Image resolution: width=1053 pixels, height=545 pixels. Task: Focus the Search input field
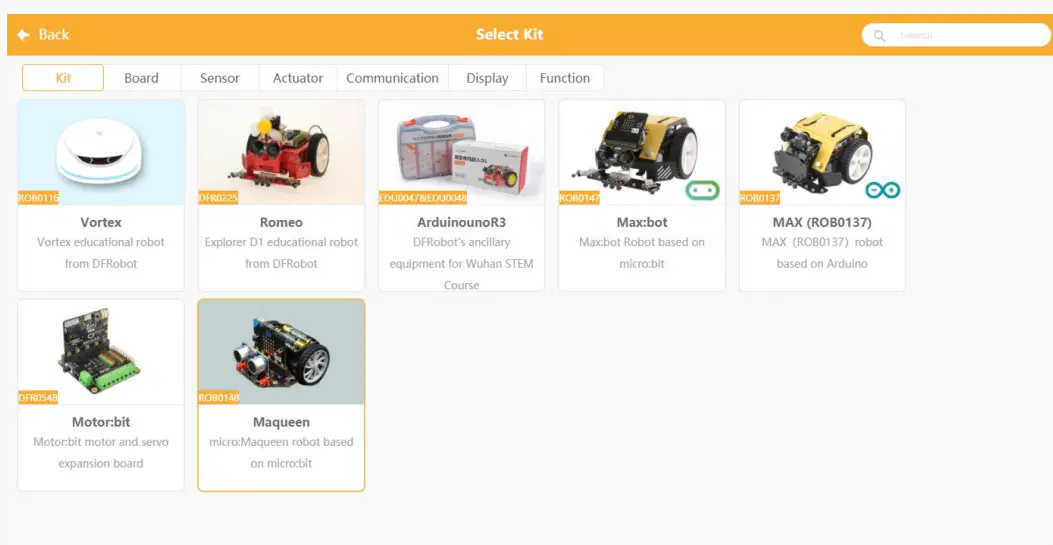[956, 35]
